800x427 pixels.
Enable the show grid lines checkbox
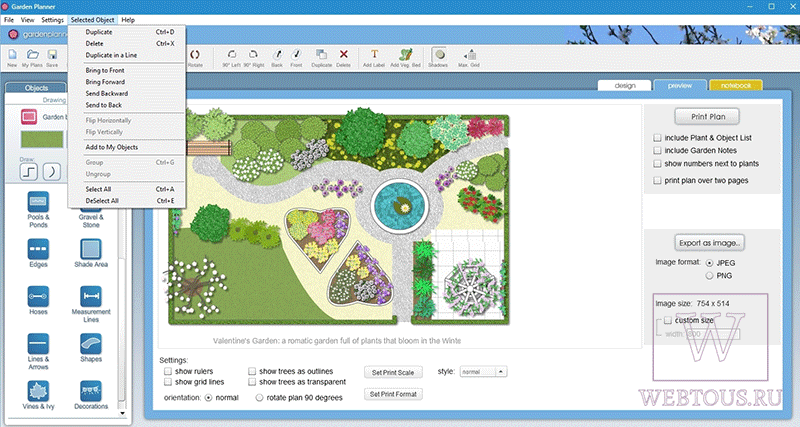(x=168, y=382)
